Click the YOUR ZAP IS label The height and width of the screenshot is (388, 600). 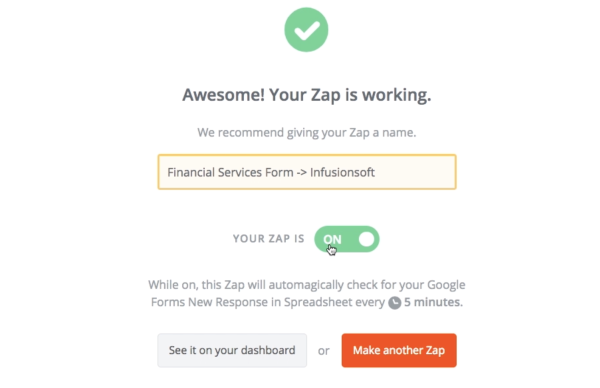pyautogui.click(x=269, y=239)
